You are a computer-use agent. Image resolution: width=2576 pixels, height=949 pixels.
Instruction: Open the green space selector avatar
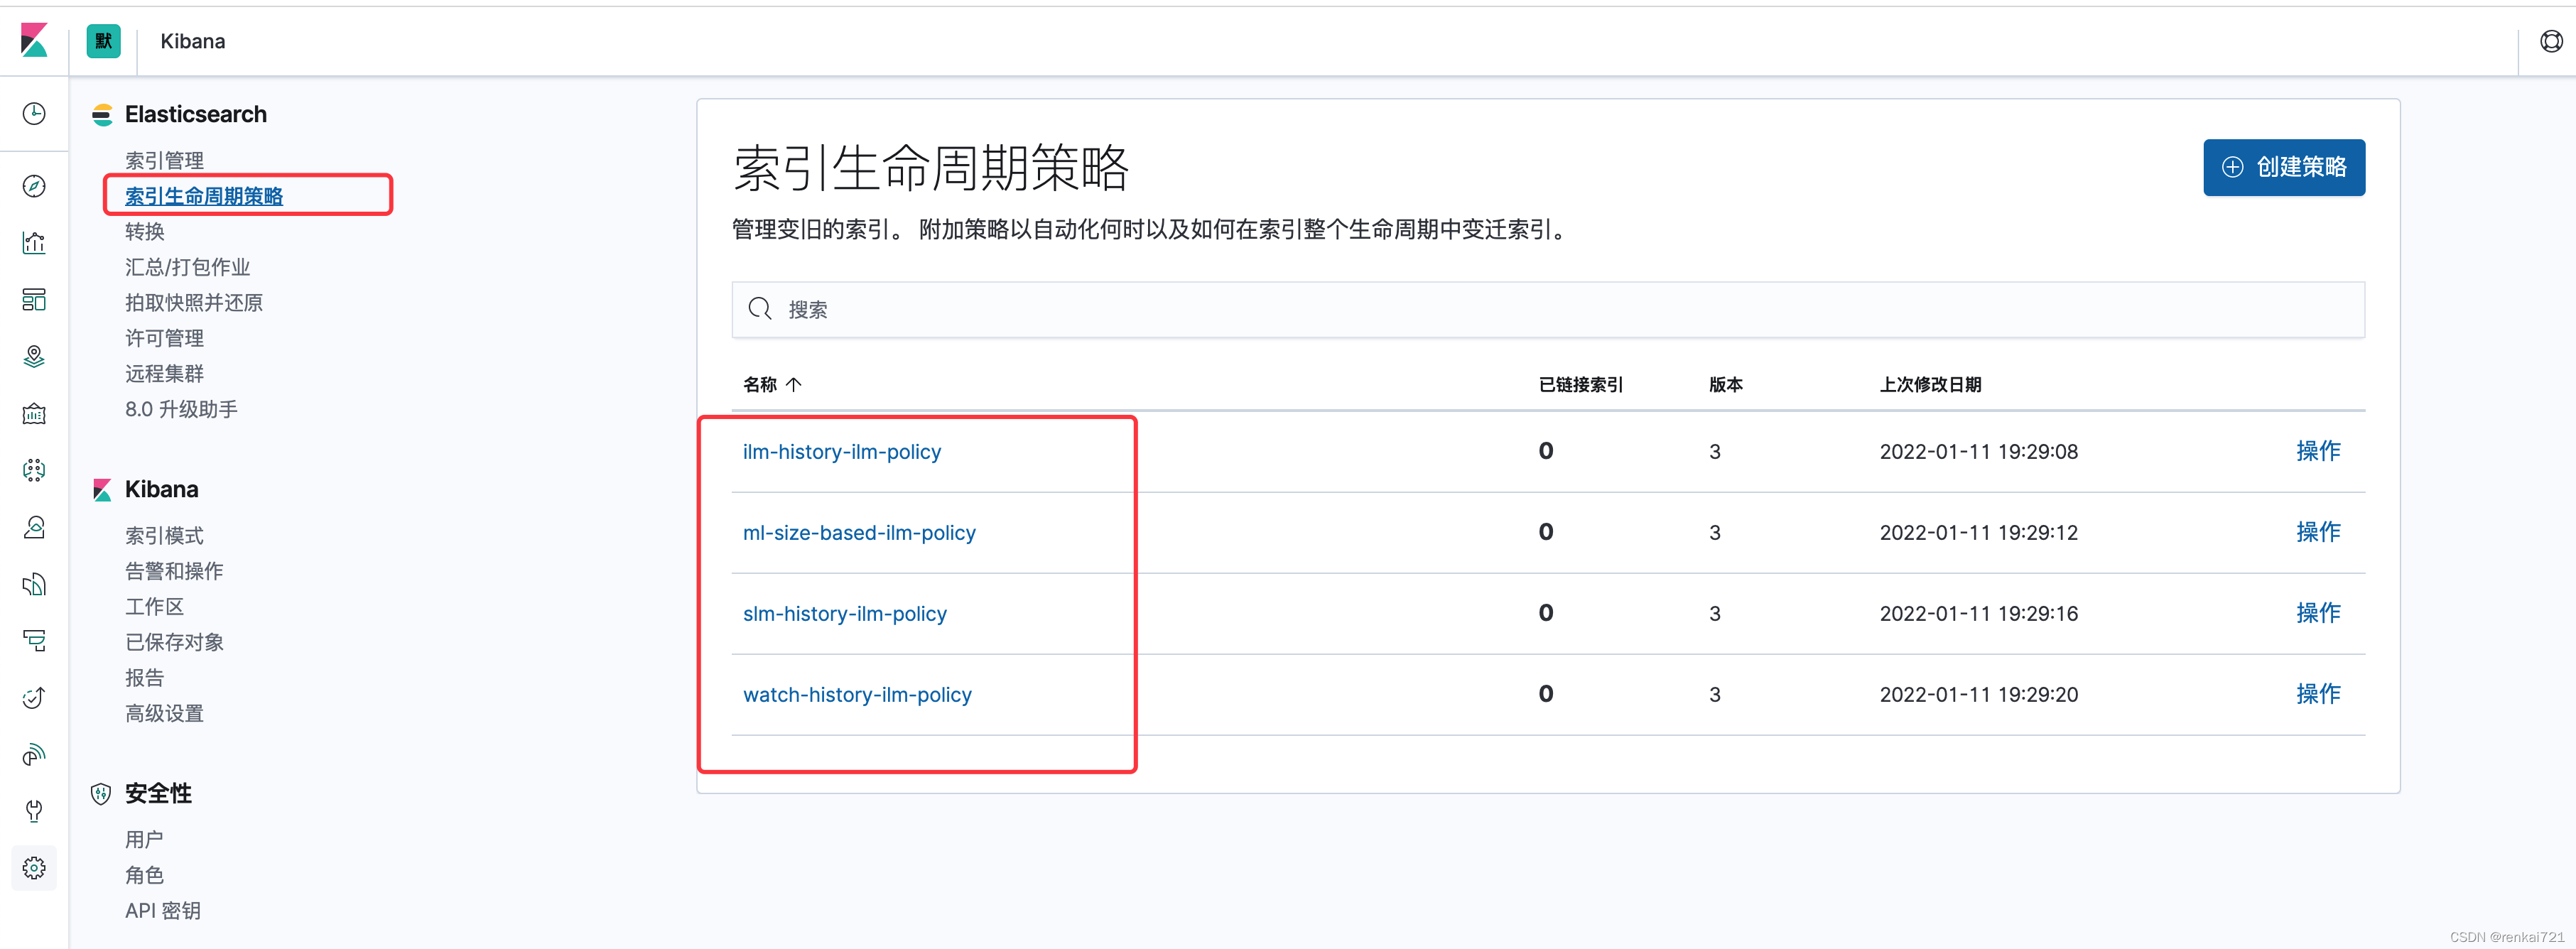[x=103, y=41]
